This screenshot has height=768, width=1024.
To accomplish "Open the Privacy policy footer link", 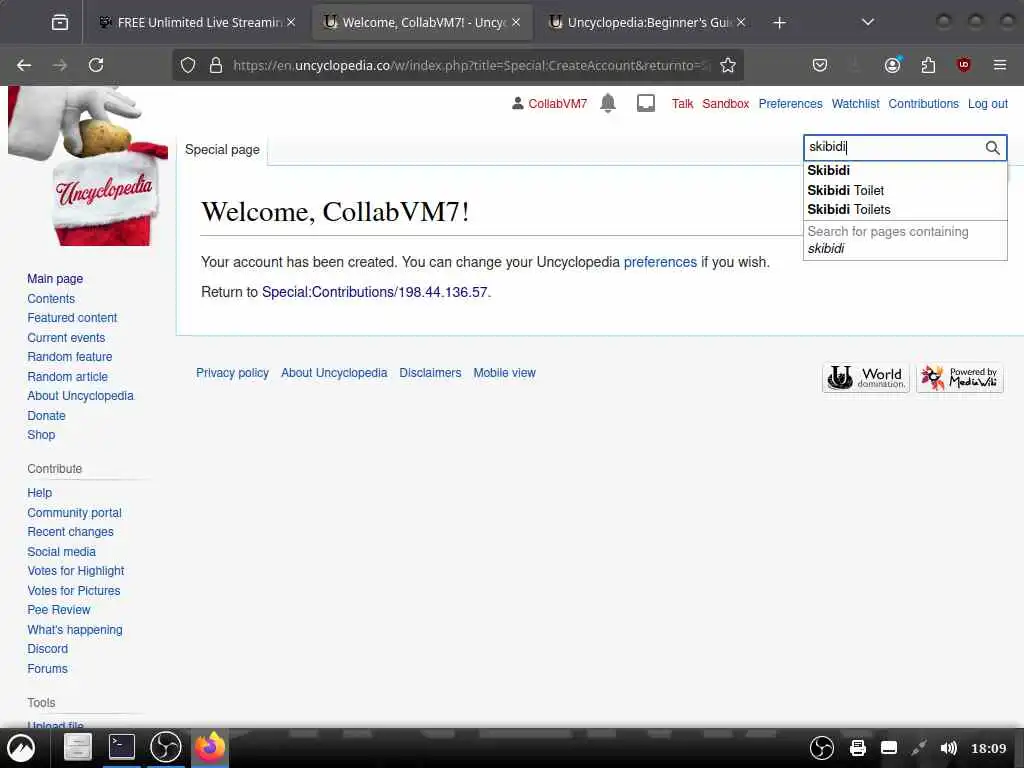I will click(x=232, y=373).
